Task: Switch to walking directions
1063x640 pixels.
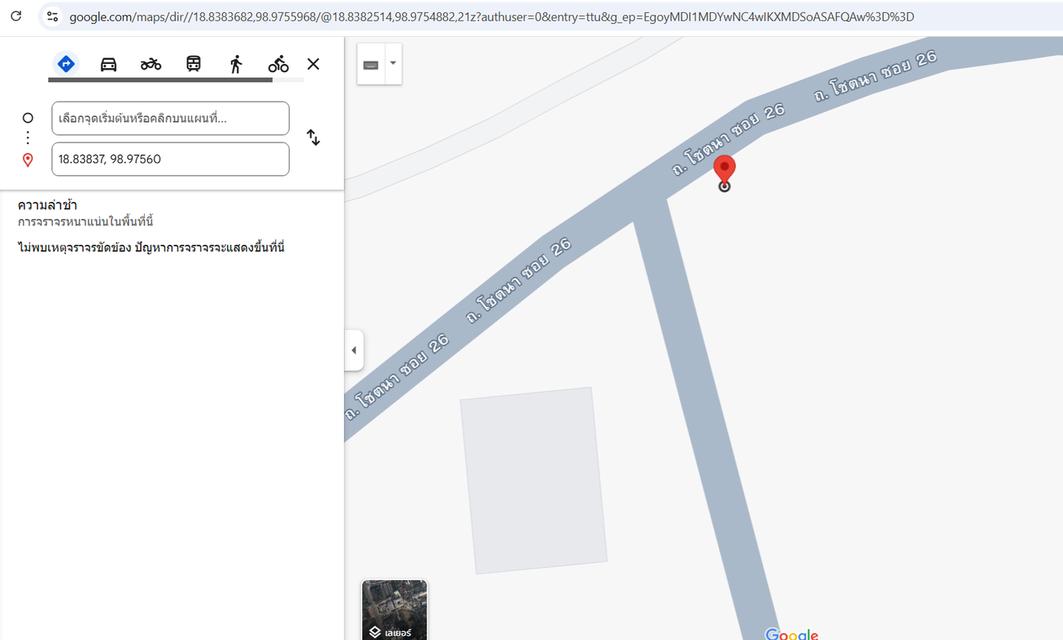Action: [x=236, y=64]
